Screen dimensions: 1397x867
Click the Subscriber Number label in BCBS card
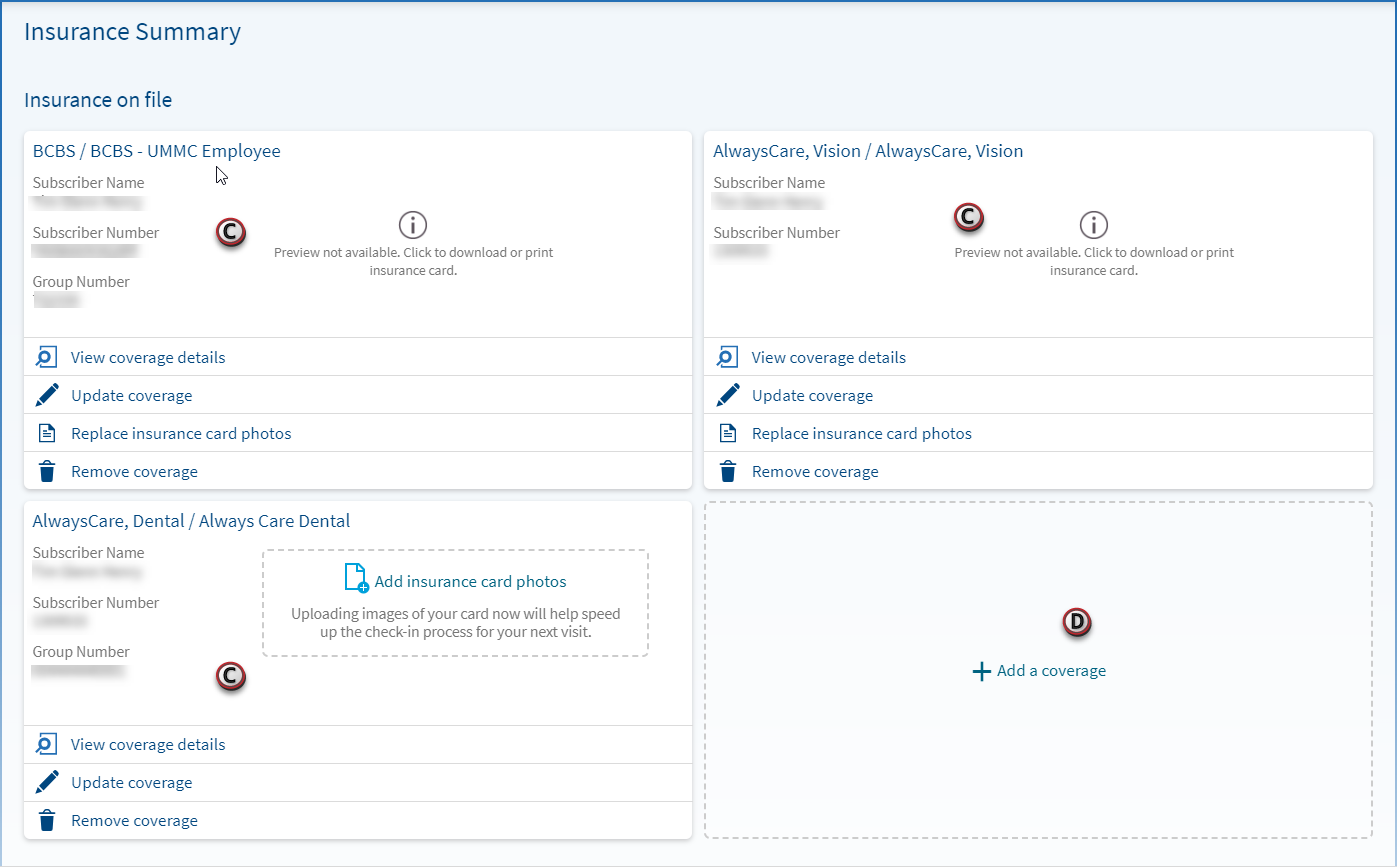[x=96, y=233]
